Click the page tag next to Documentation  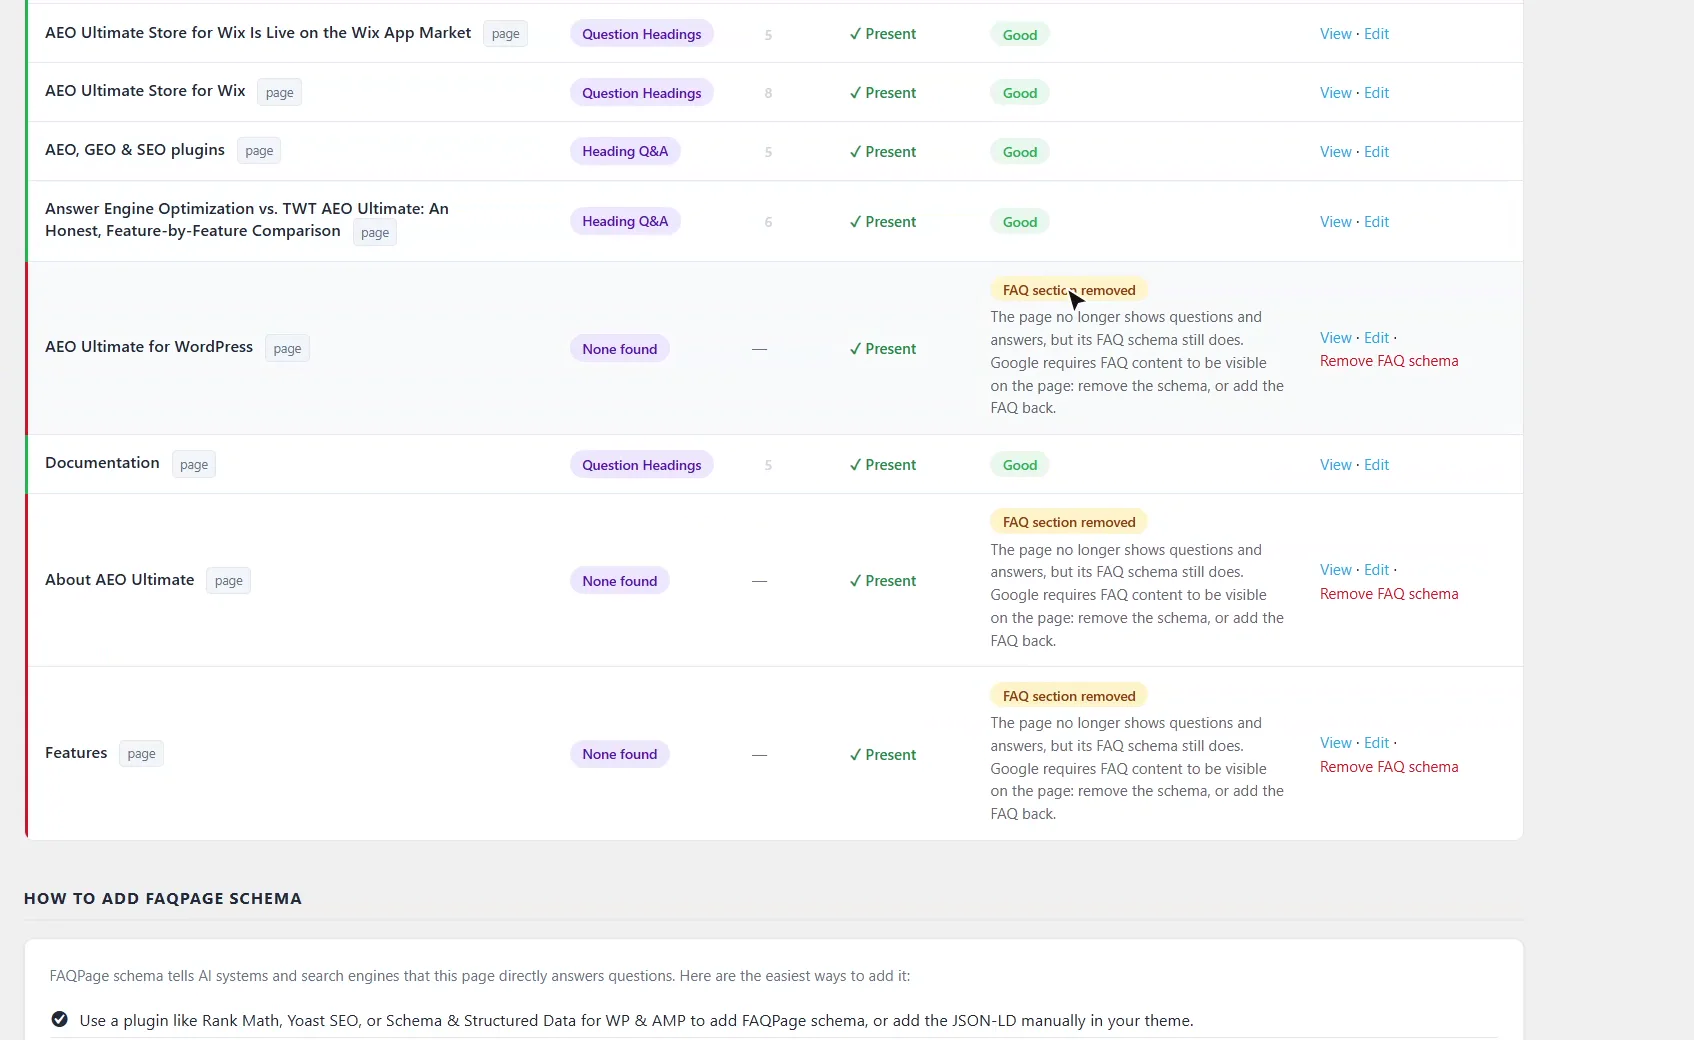[194, 465]
